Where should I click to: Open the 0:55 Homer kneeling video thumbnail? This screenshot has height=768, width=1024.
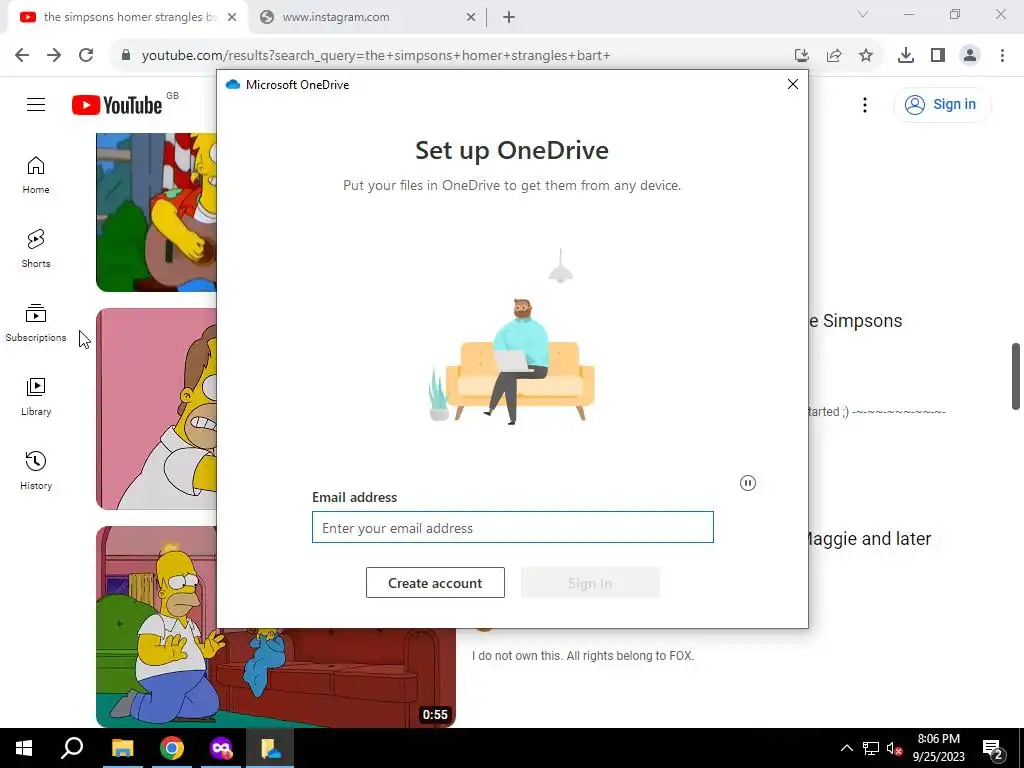[x=276, y=677]
